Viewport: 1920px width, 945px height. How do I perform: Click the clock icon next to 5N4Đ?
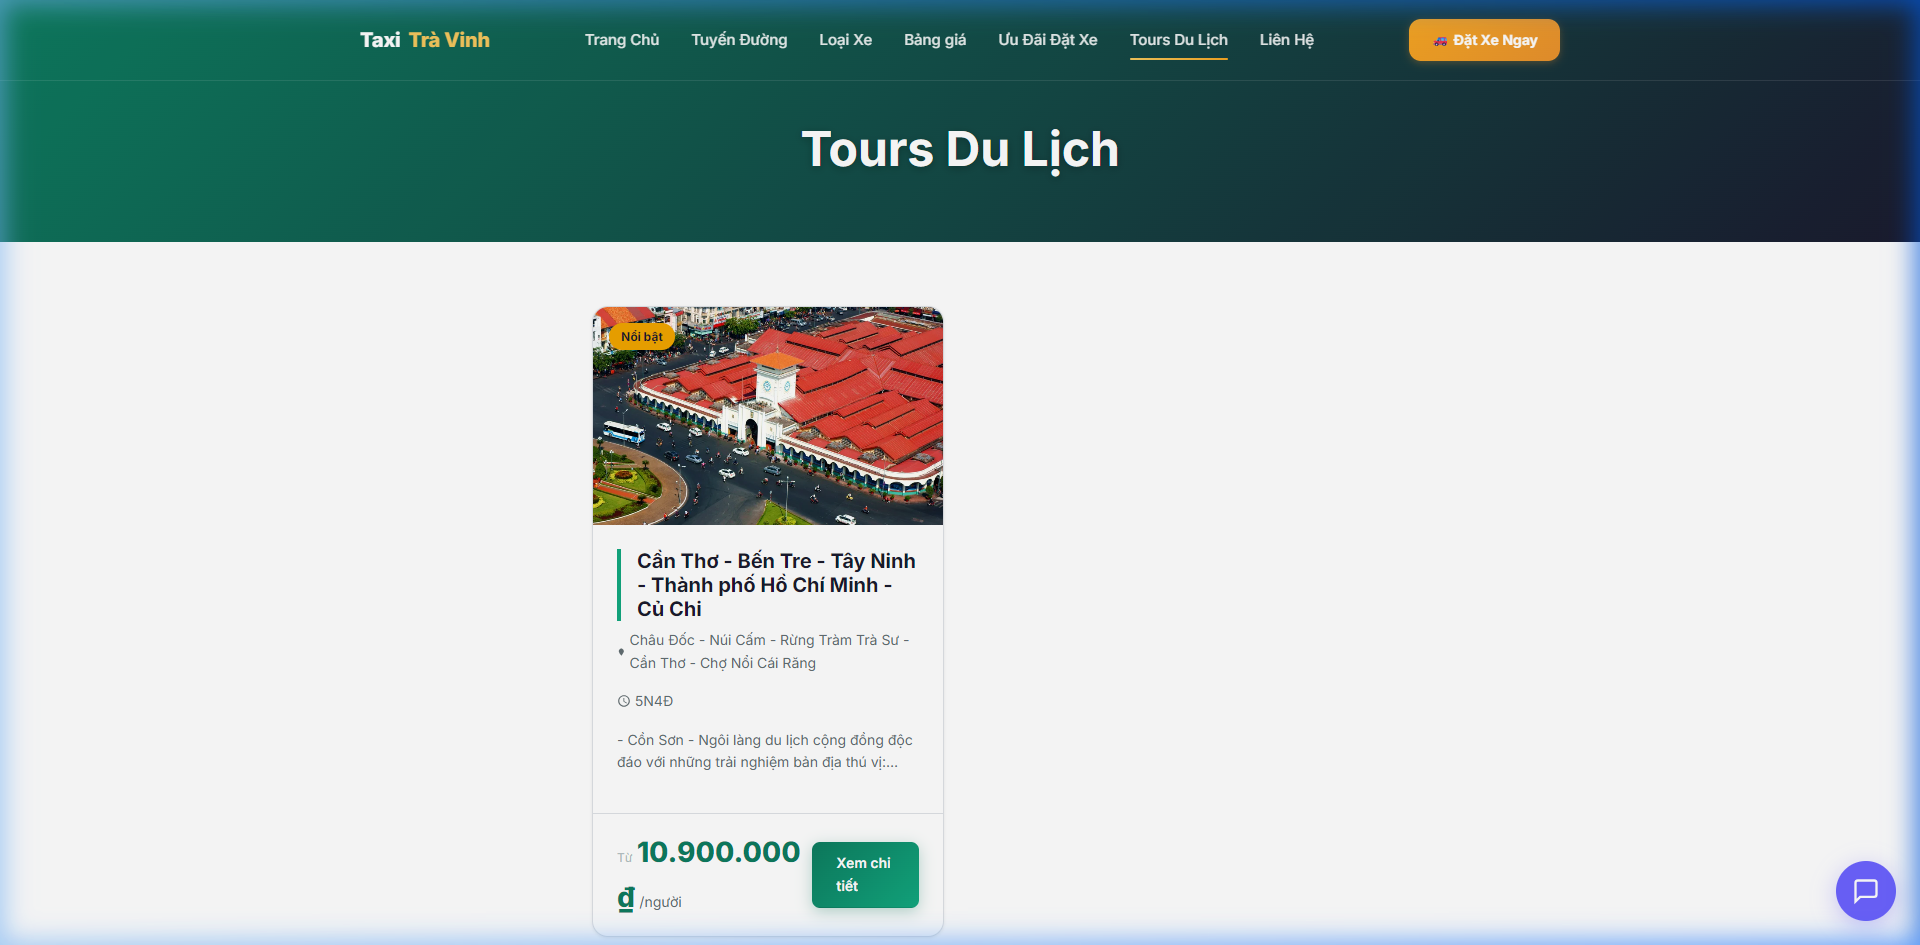(622, 701)
